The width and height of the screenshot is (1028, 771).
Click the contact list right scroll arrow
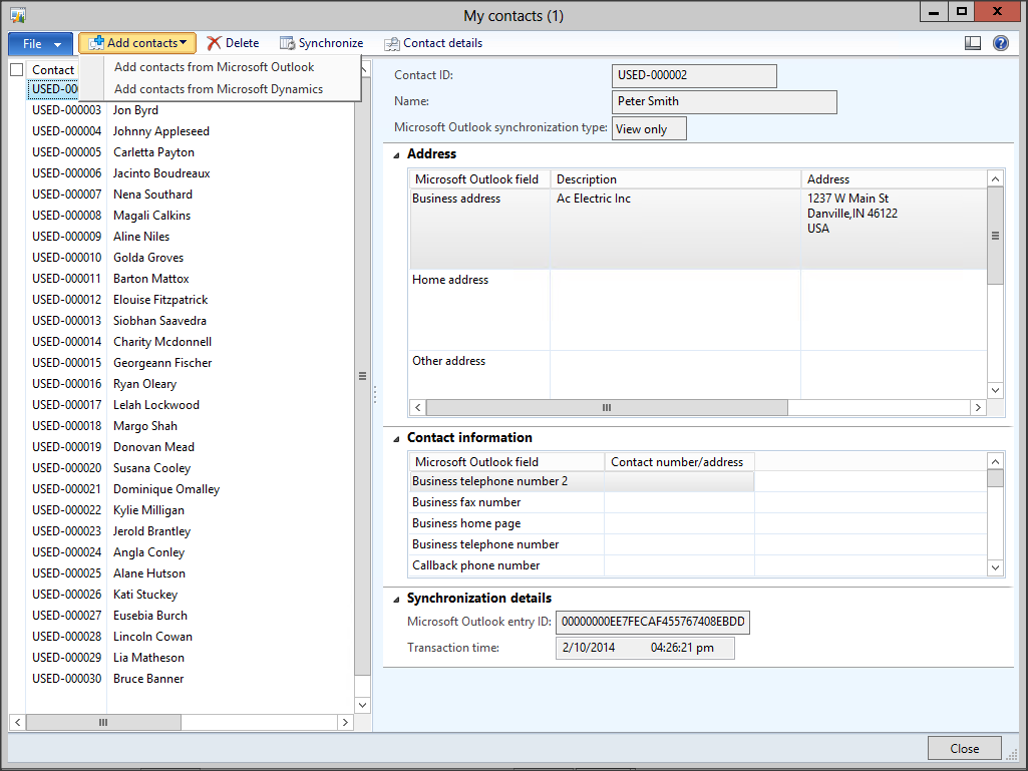pyautogui.click(x=345, y=722)
